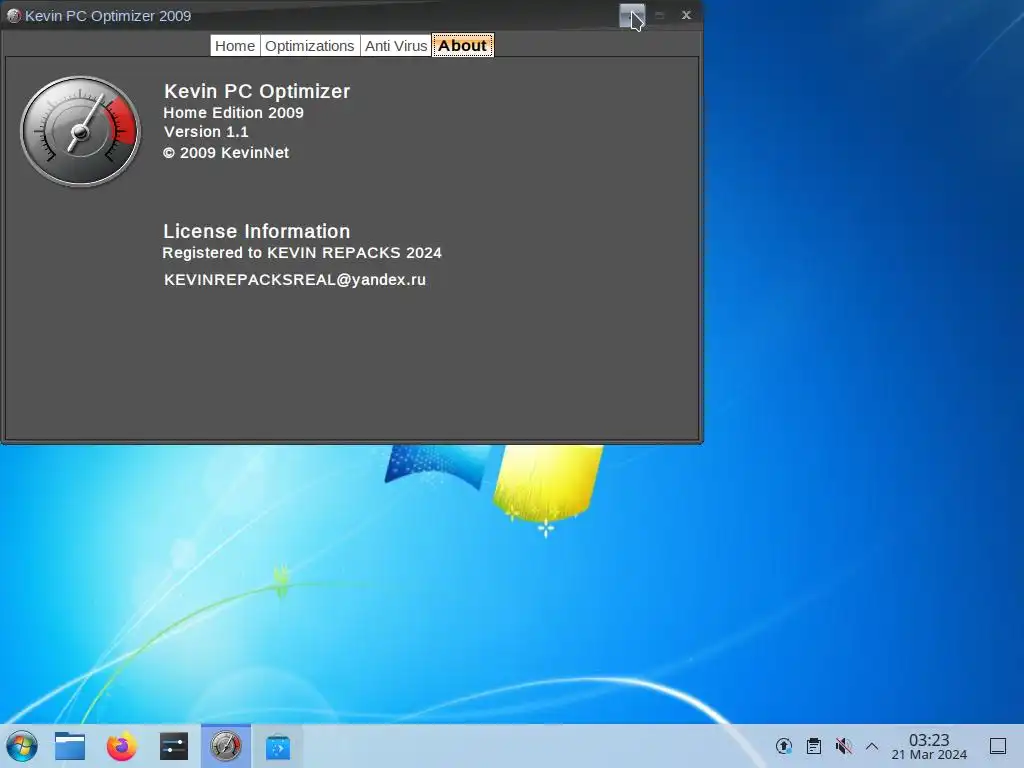
Task: Maximize the Kevin PC Optimizer window
Action: tap(660, 16)
